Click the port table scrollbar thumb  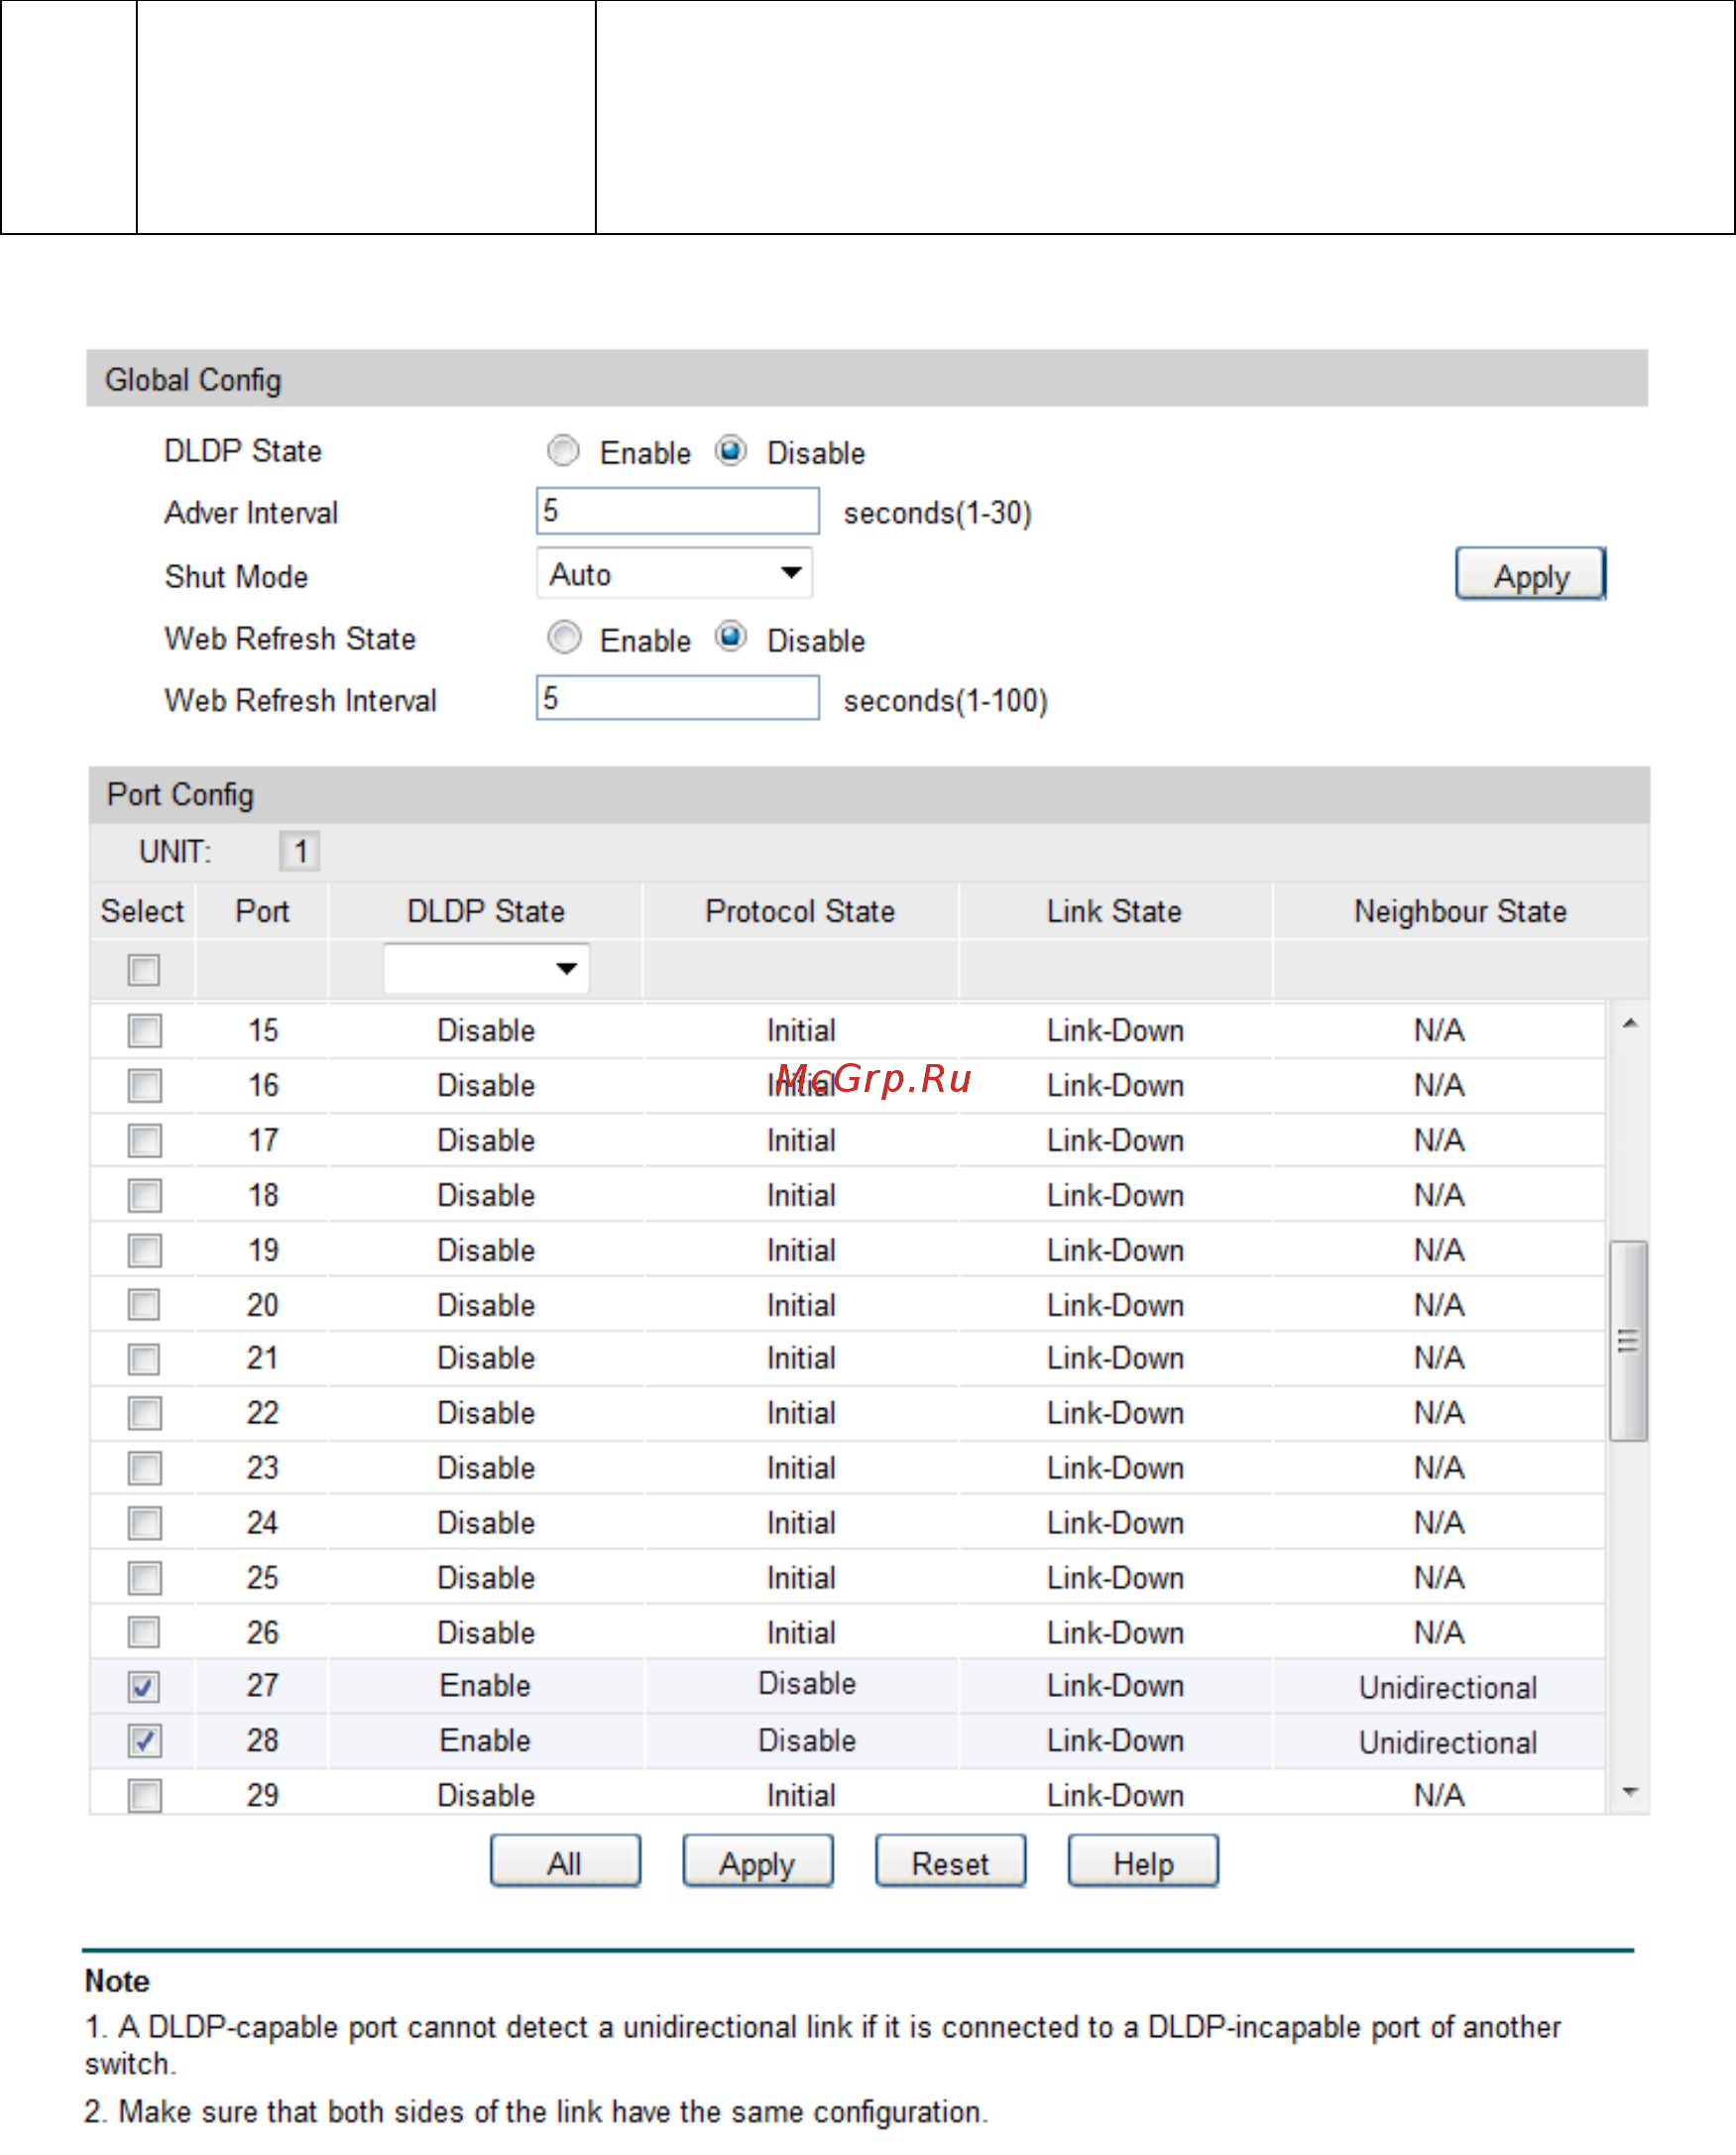1629,1341
